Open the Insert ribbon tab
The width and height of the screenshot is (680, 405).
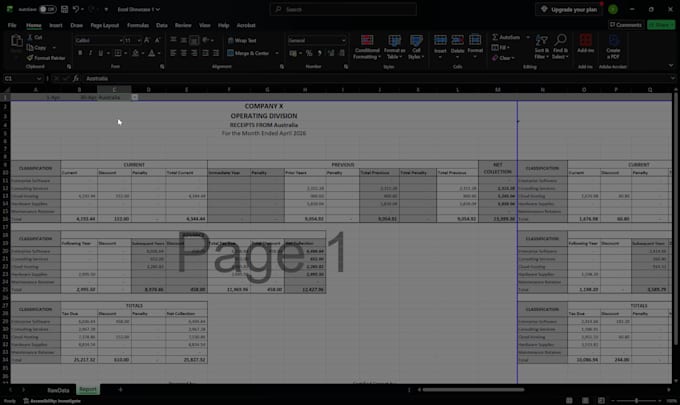click(56, 25)
